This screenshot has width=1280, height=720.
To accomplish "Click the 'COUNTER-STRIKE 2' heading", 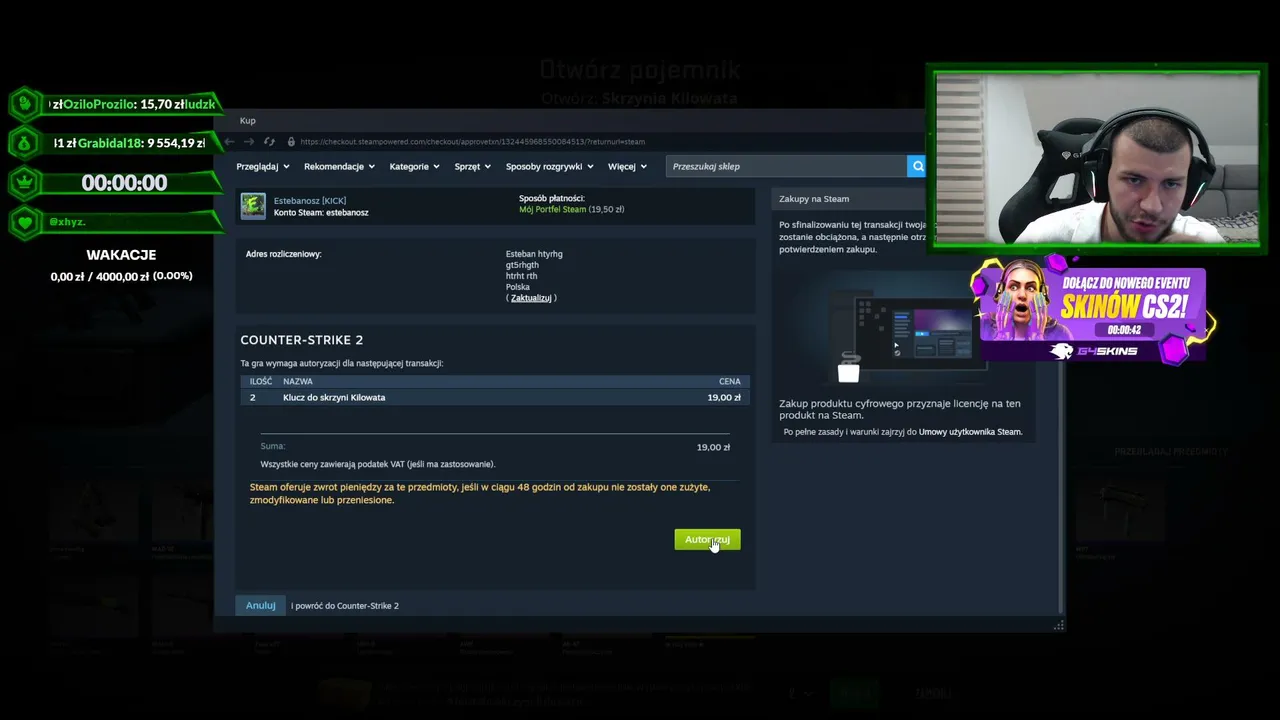I will 302,340.
